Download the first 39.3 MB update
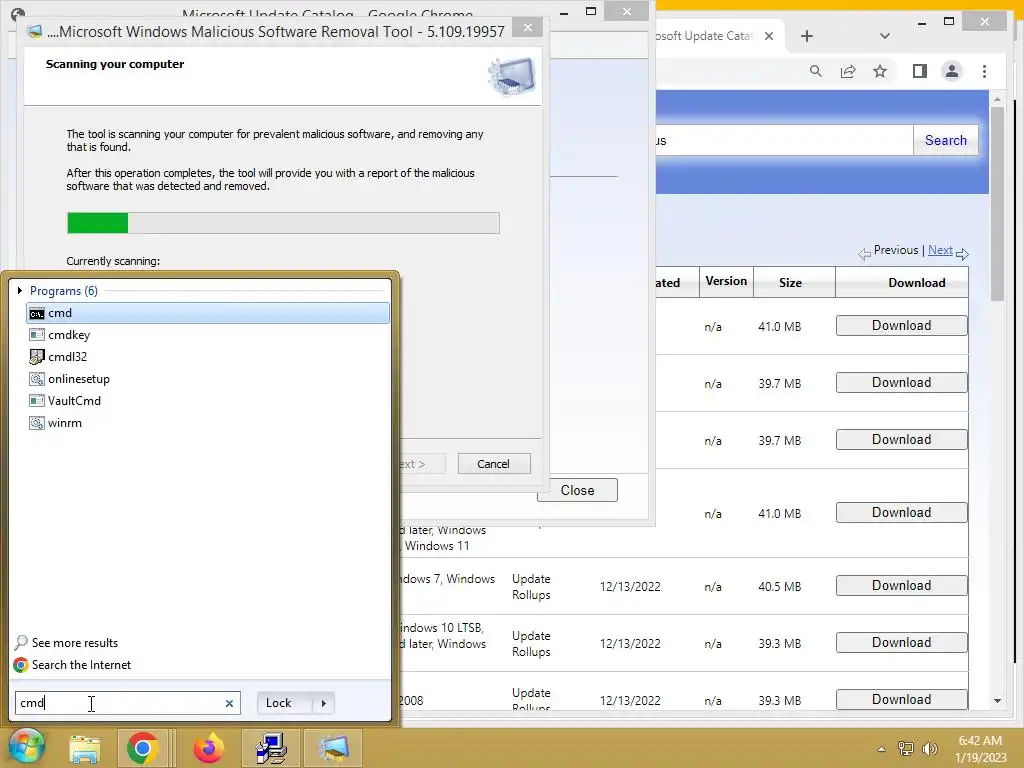The width and height of the screenshot is (1024, 768). pos(902,643)
